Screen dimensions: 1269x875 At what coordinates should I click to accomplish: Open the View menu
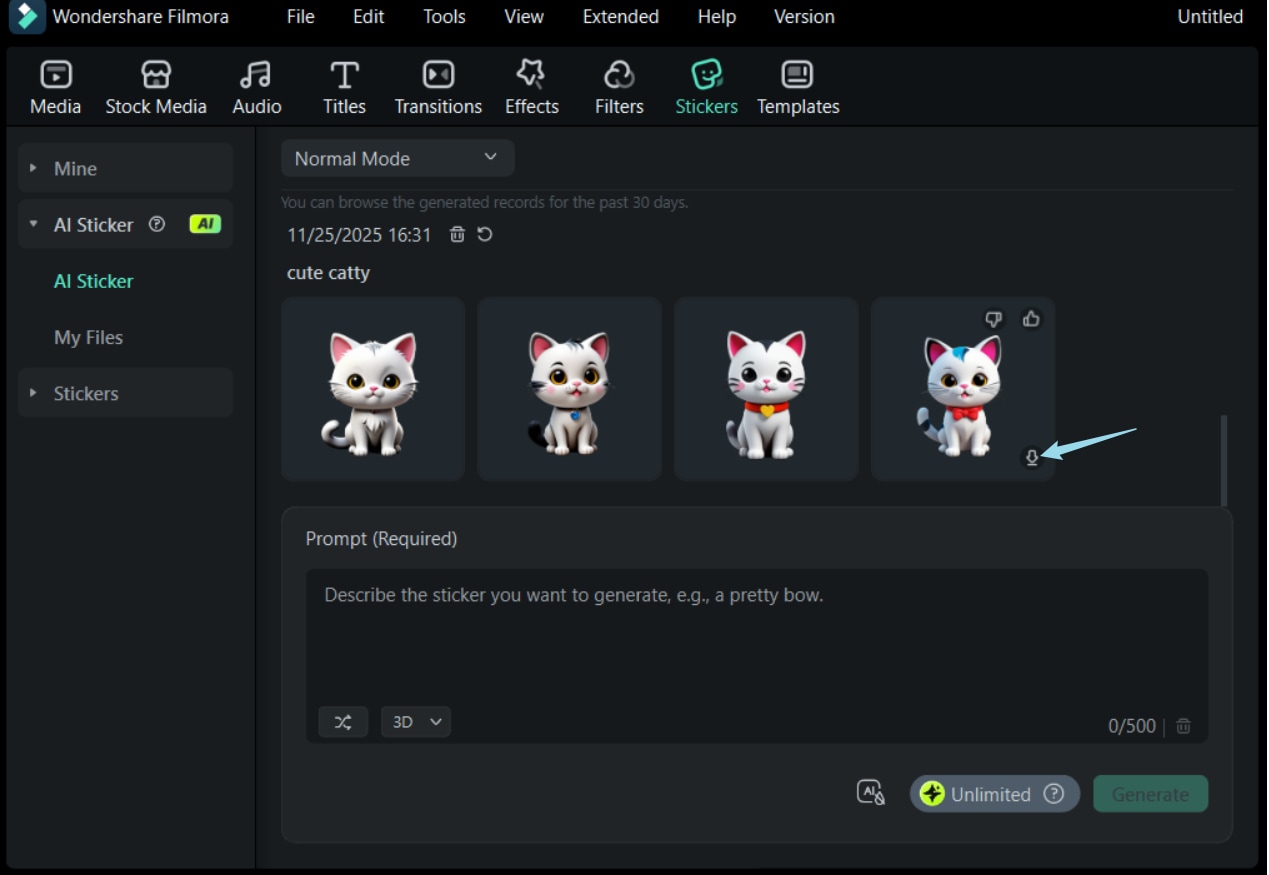(x=524, y=17)
